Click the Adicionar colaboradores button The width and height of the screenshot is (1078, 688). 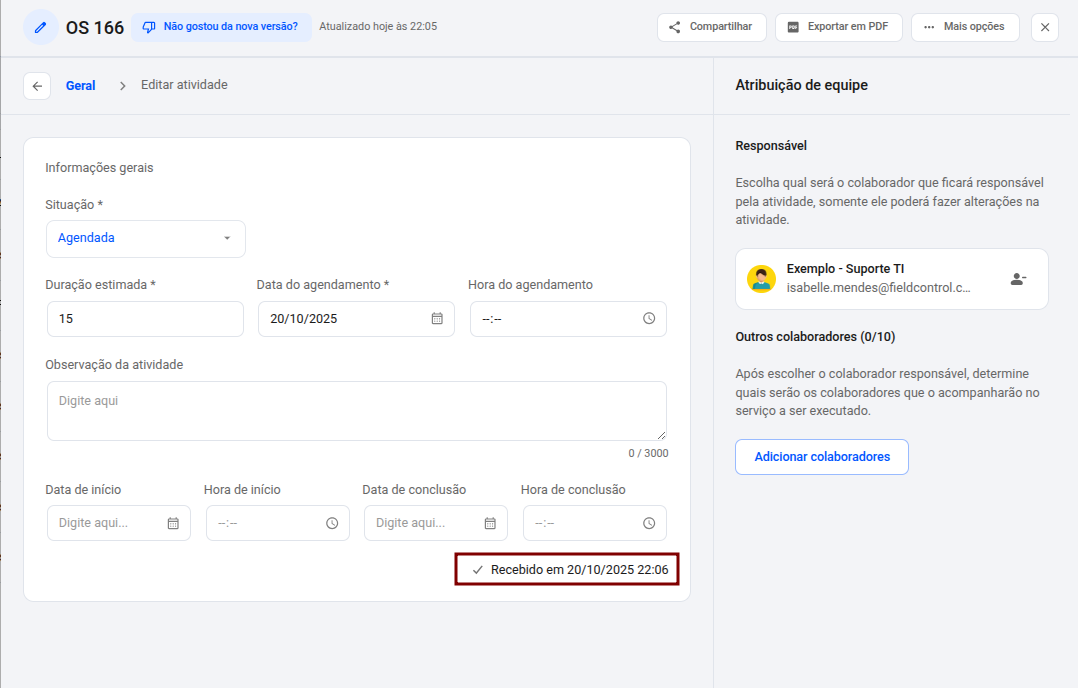click(822, 457)
